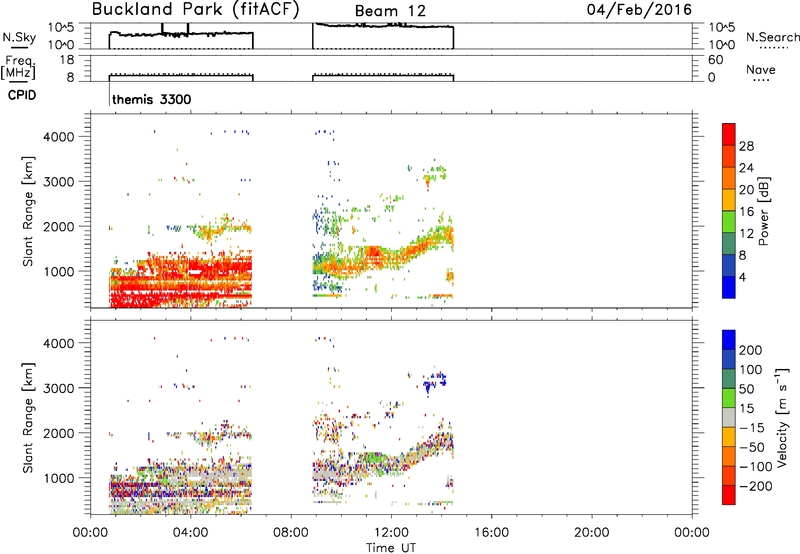Click the "Power [dB]" colorbar title

pos(764,212)
